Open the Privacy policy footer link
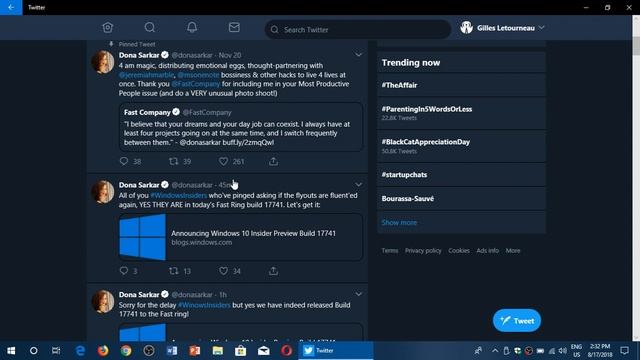This screenshot has width=640, height=360. (423, 251)
